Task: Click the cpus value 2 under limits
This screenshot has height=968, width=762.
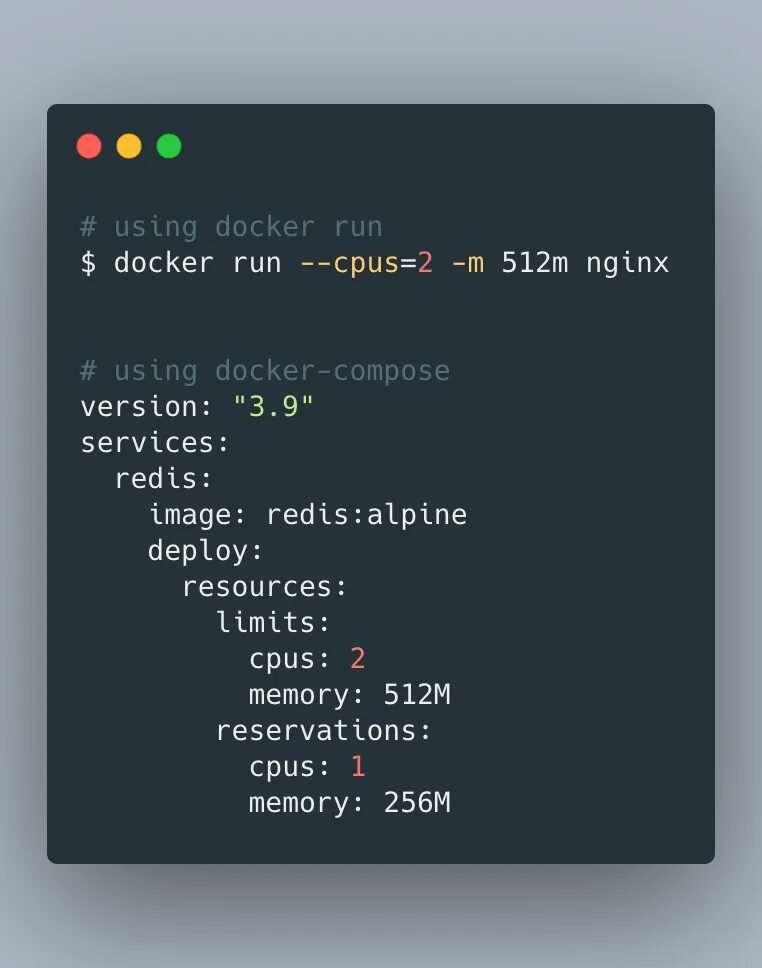Action: point(358,659)
